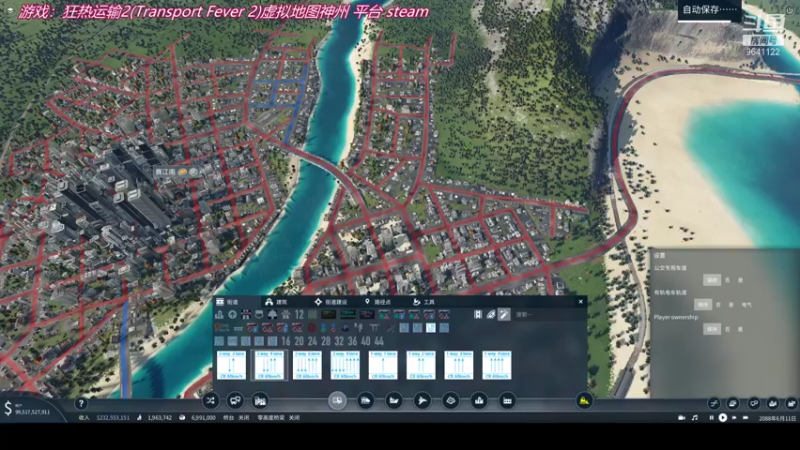Open the bulldozer demolish tool
800x450 pixels.
(x=584, y=401)
